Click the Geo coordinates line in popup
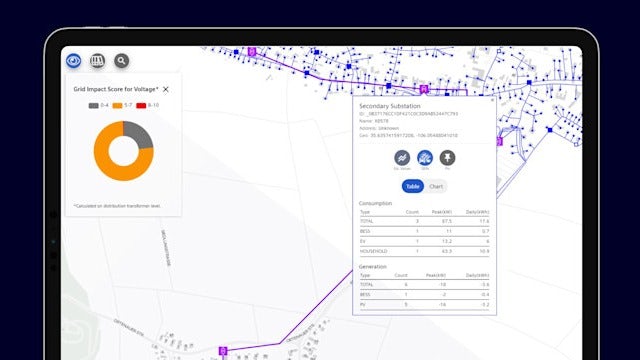The width and height of the screenshot is (640, 360). (408, 135)
